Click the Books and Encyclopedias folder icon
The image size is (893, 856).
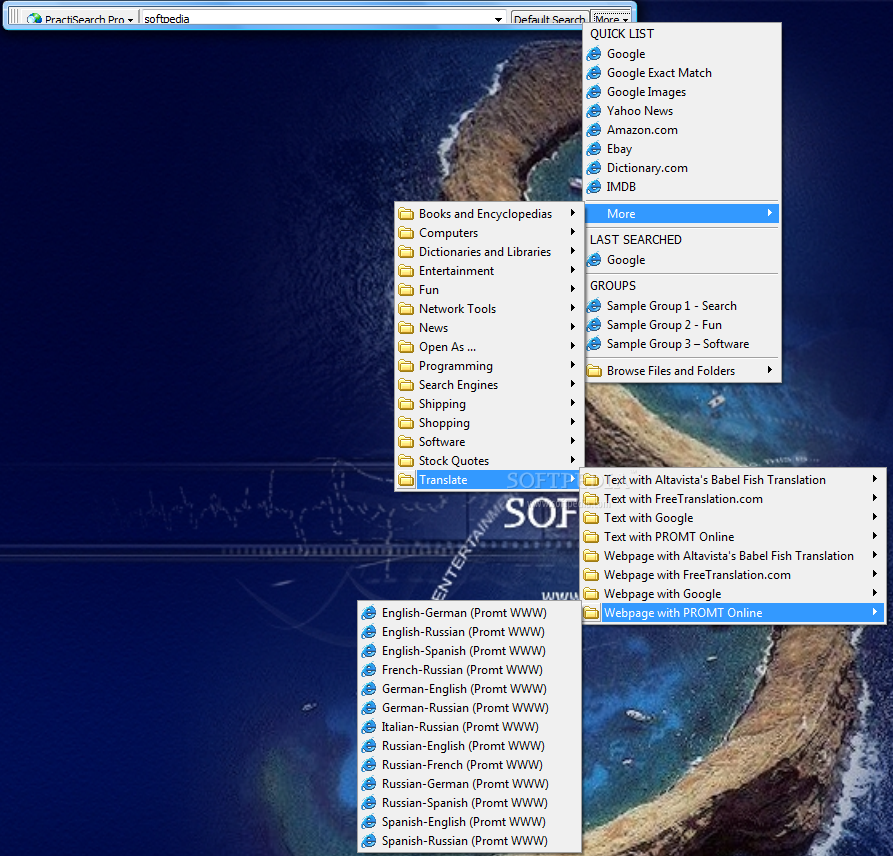pyautogui.click(x=406, y=214)
